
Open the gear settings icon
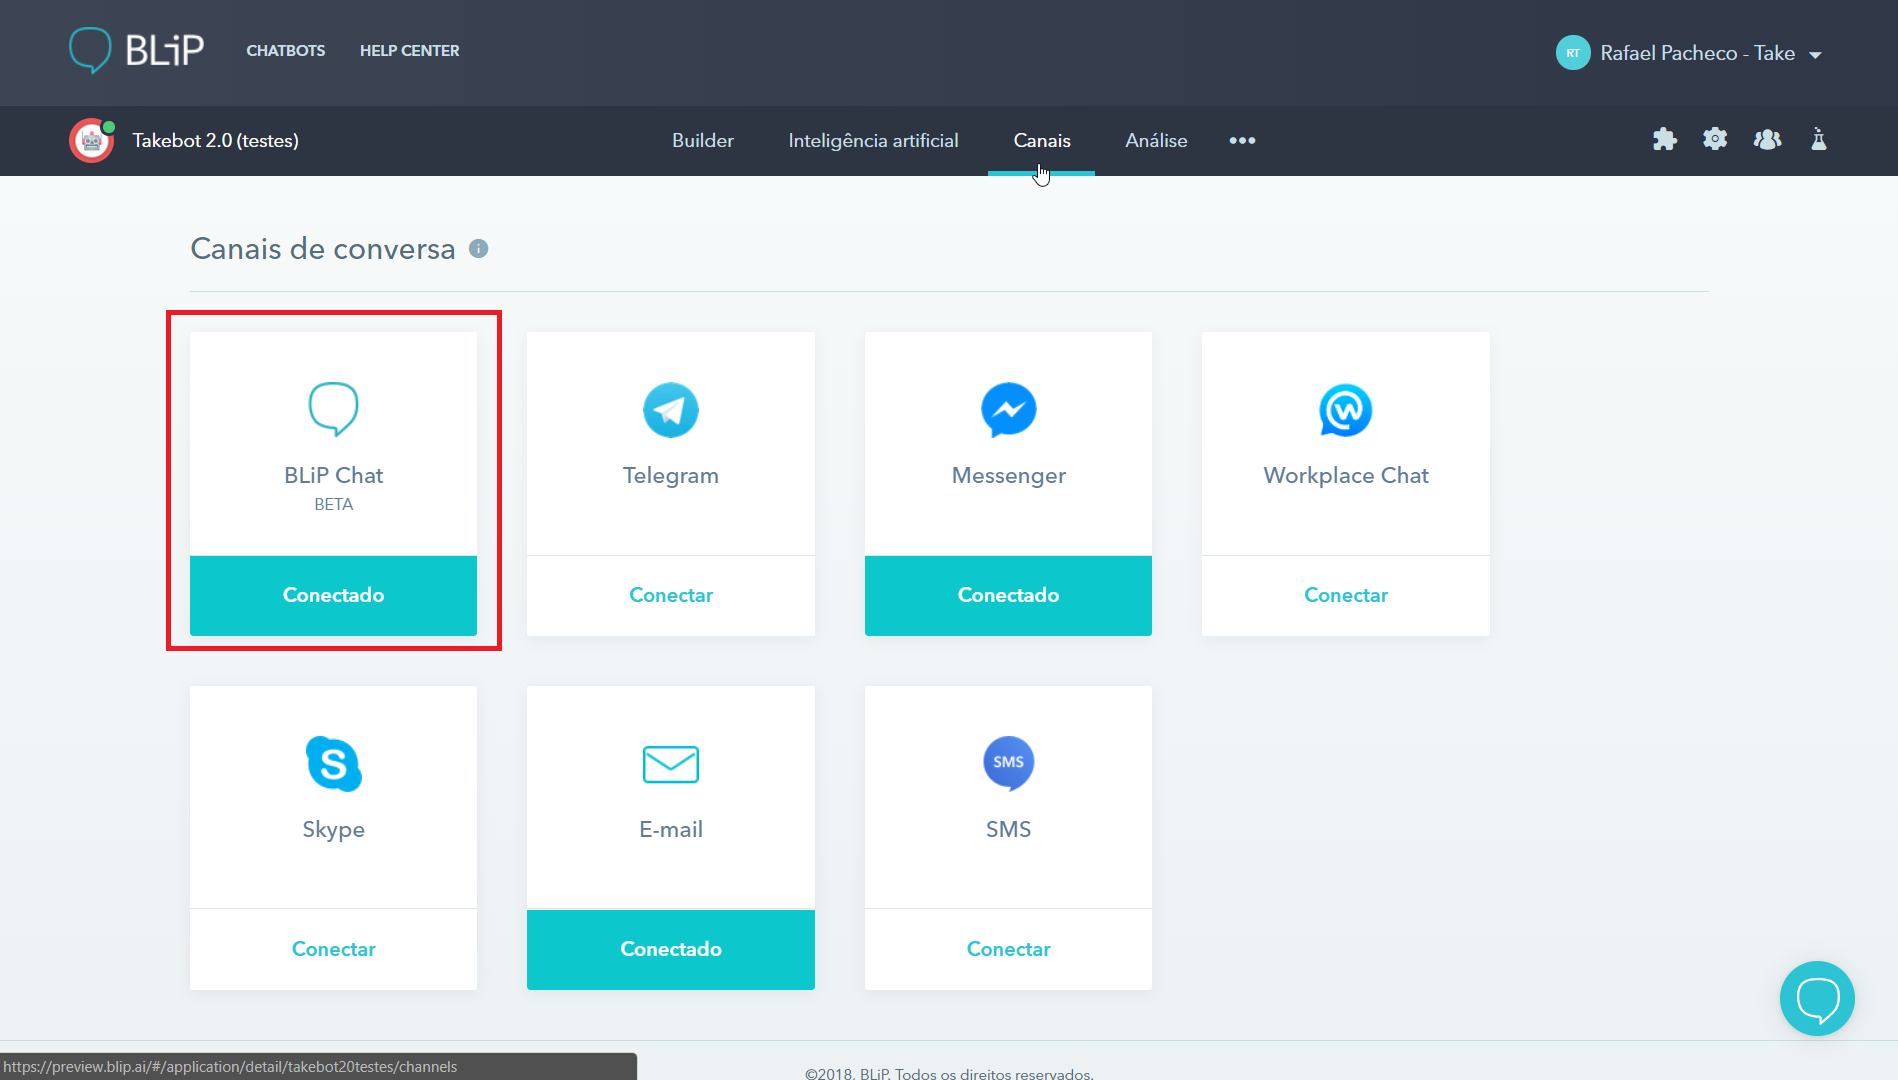(1715, 140)
